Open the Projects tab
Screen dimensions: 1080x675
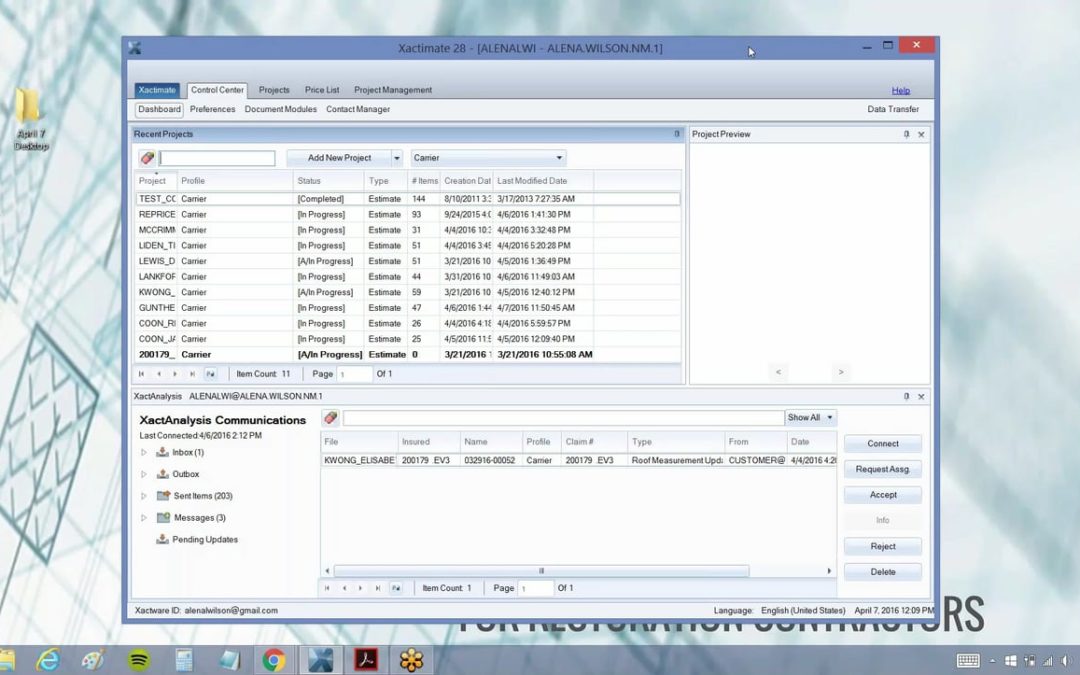click(x=274, y=90)
